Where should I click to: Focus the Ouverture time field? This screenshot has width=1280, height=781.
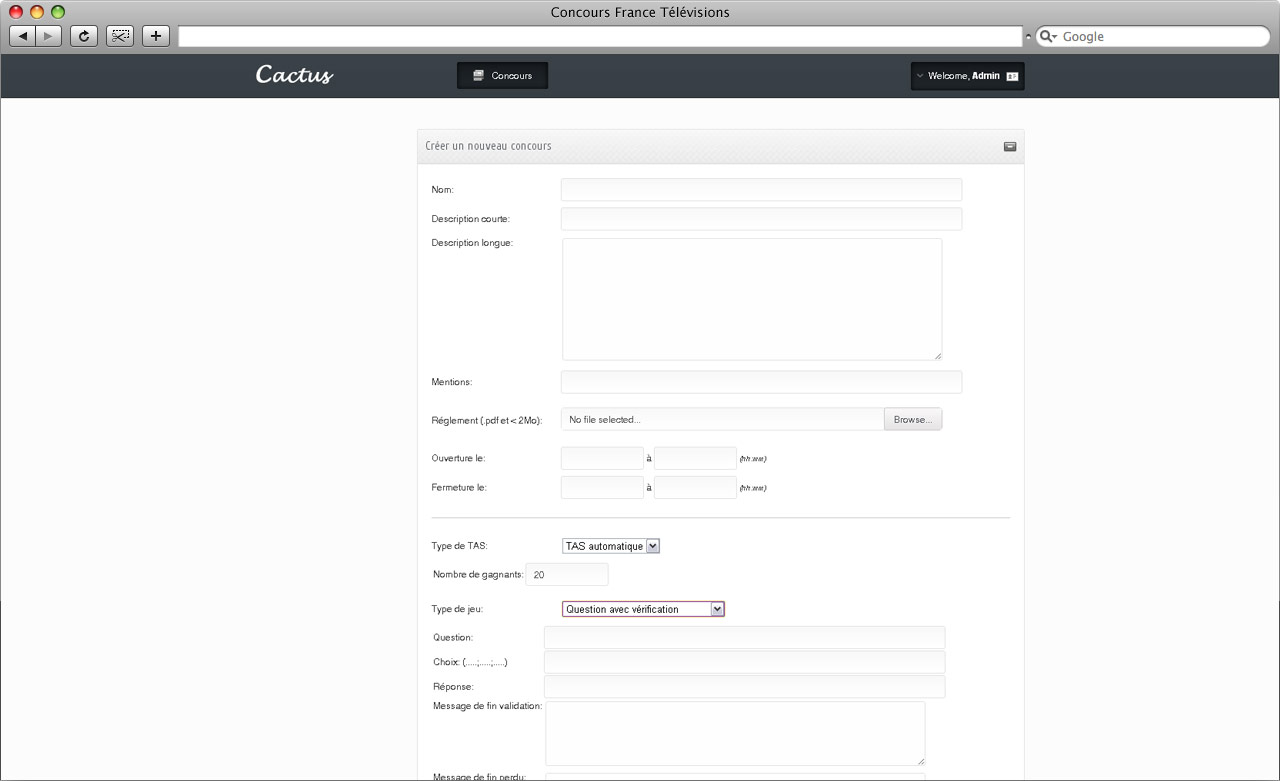click(695, 458)
